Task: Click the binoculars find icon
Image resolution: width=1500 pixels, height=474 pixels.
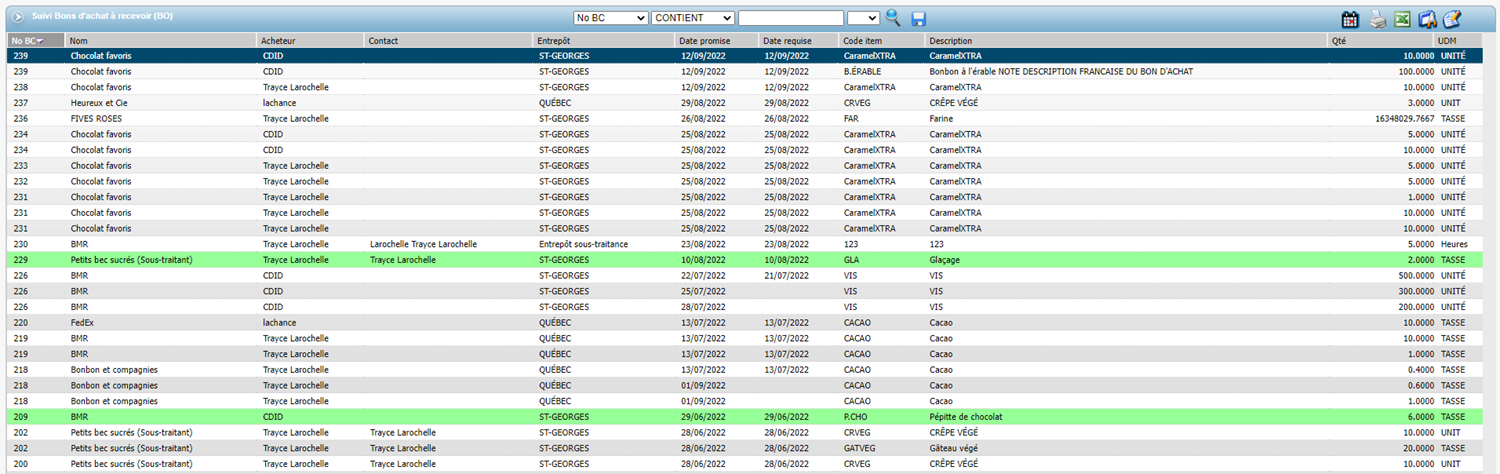Action: point(1428,18)
